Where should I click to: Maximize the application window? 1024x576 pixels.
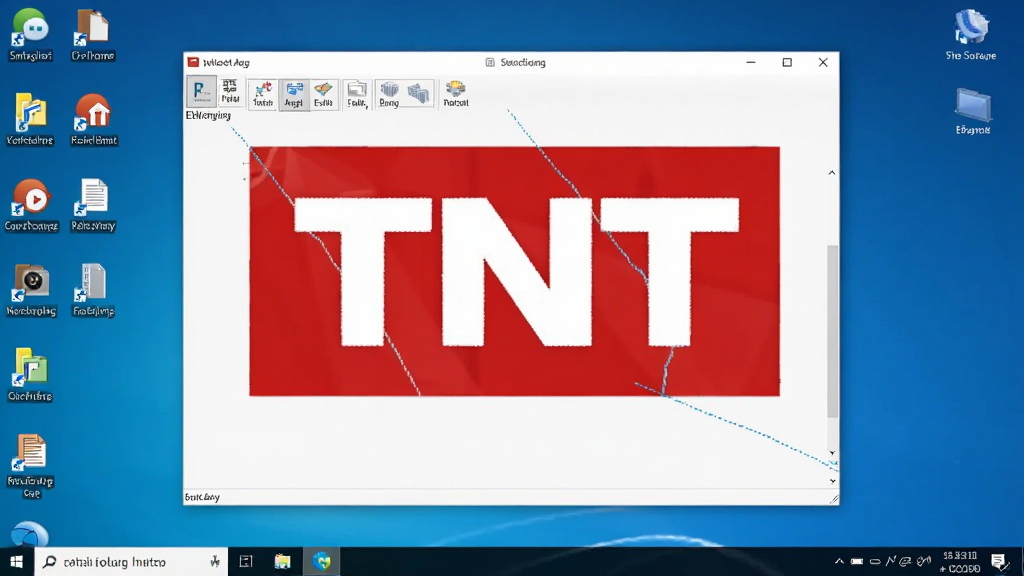787,62
